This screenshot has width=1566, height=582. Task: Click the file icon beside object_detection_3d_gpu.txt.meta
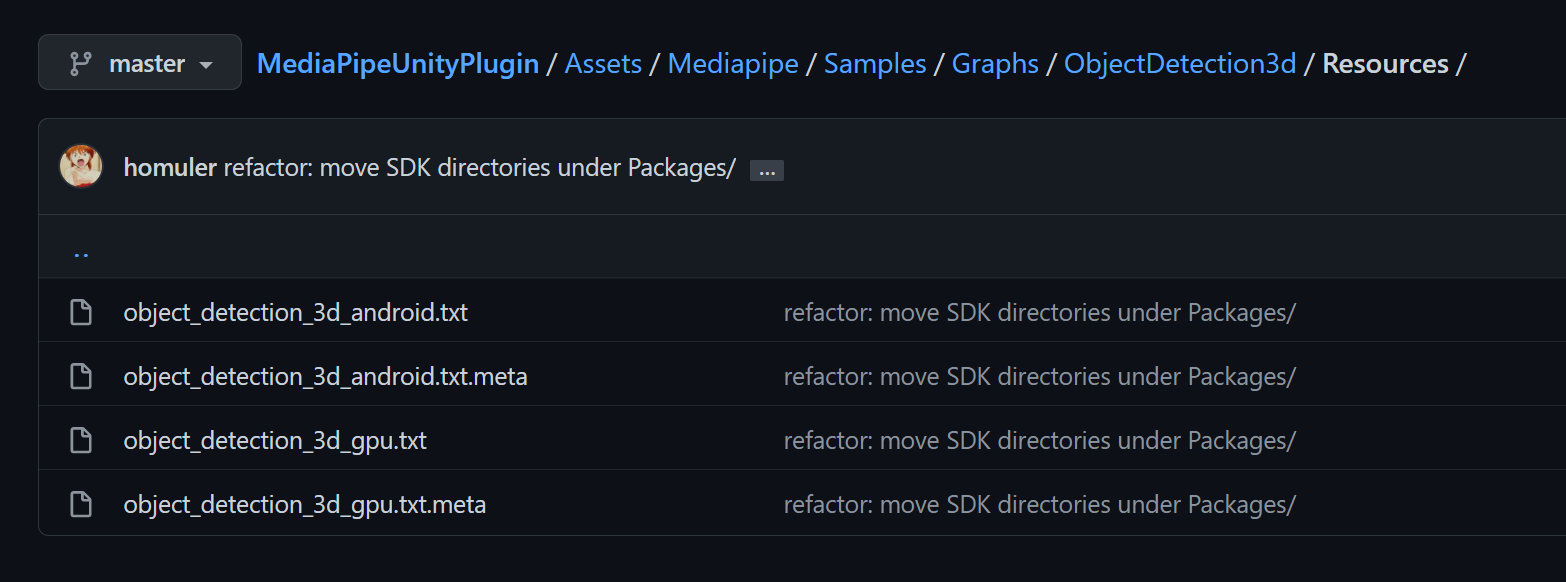[81, 503]
